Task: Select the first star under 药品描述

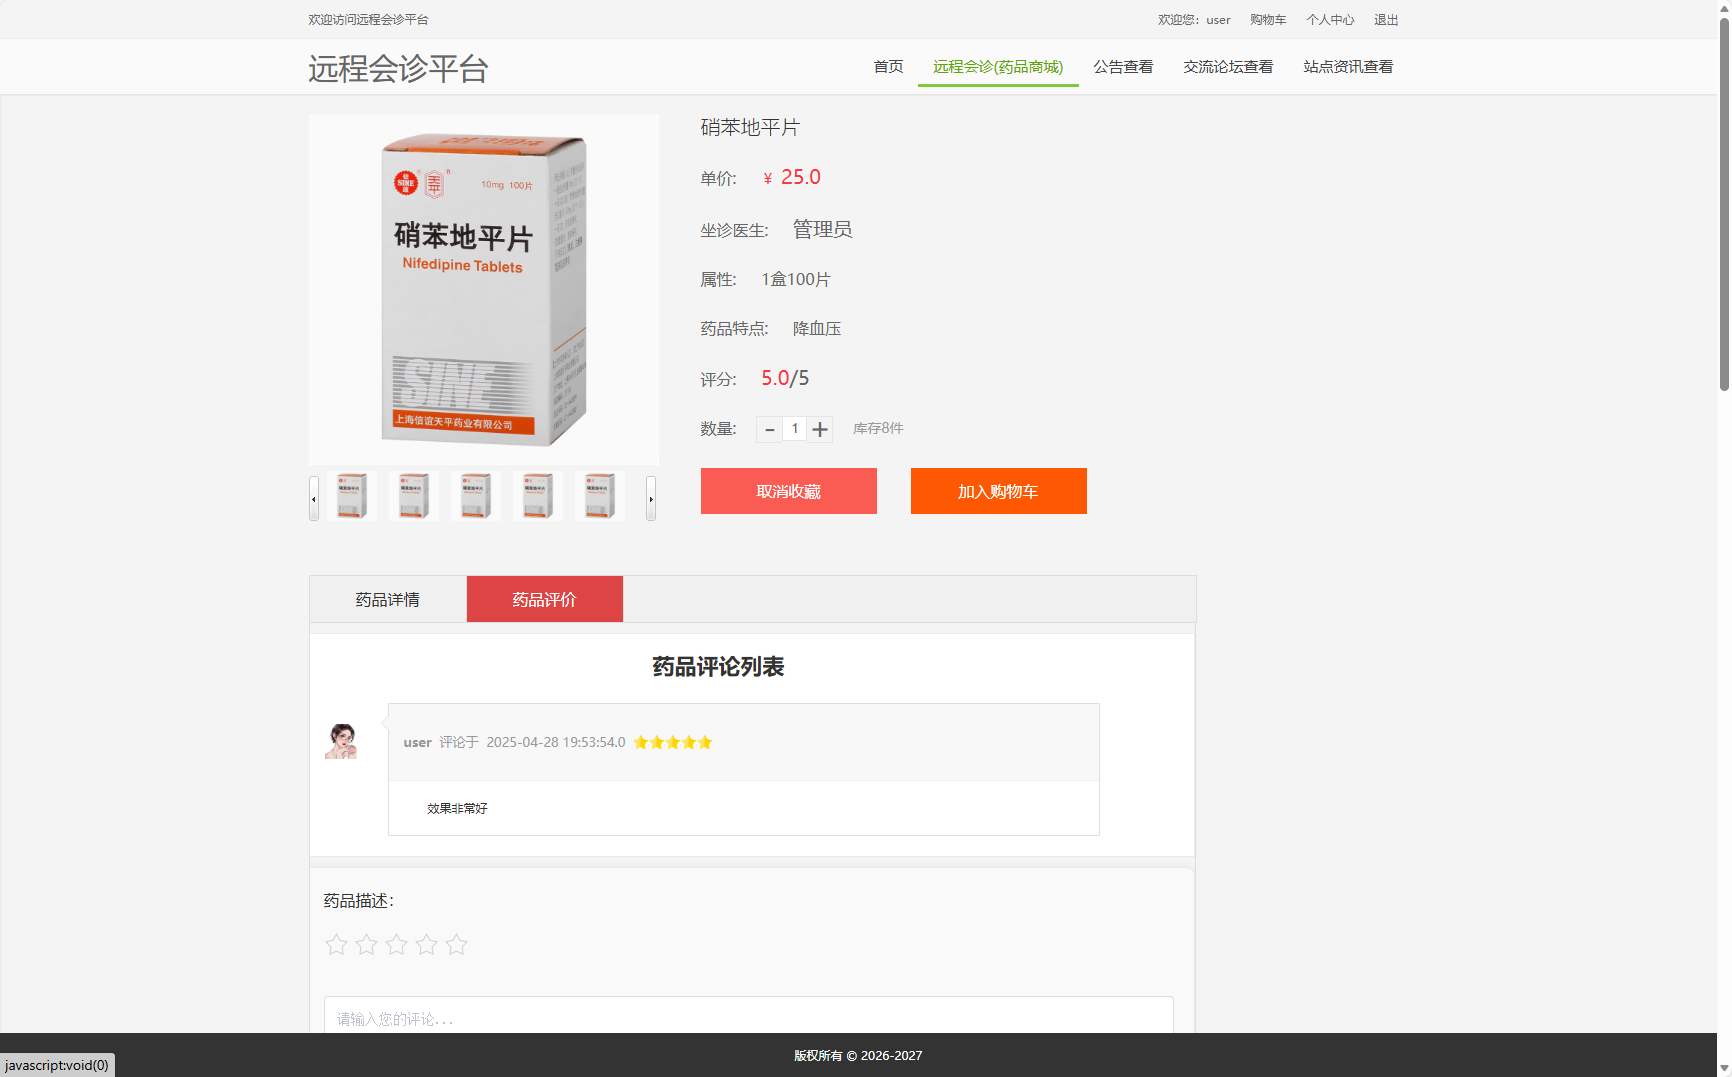Action: (336, 944)
